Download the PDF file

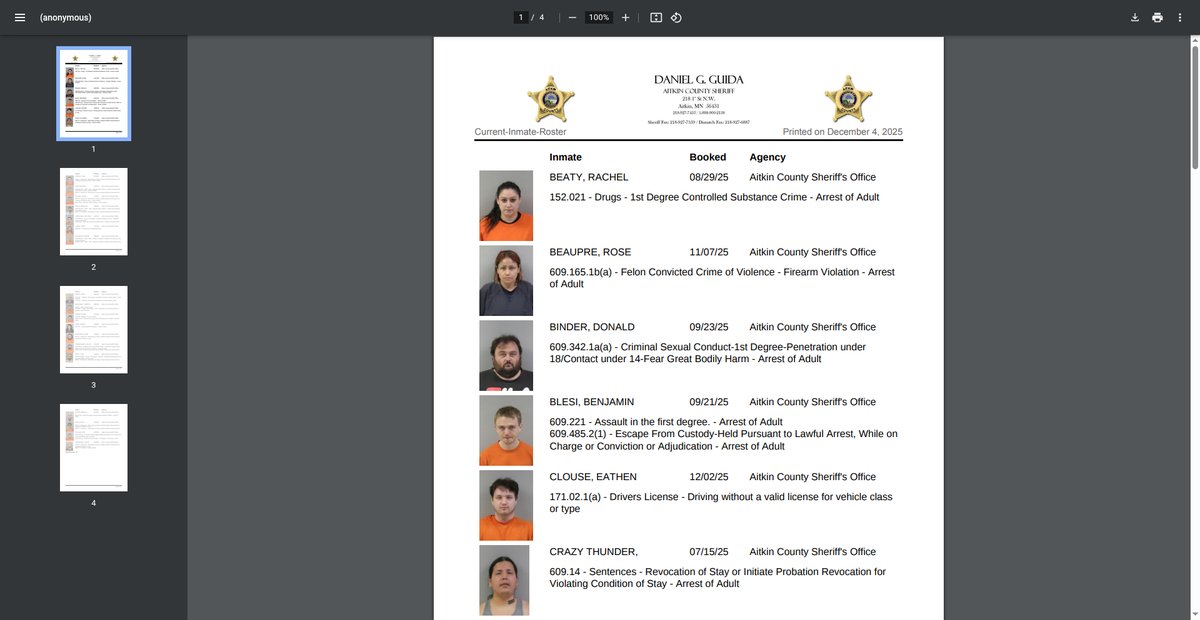pyautogui.click(x=1135, y=18)
